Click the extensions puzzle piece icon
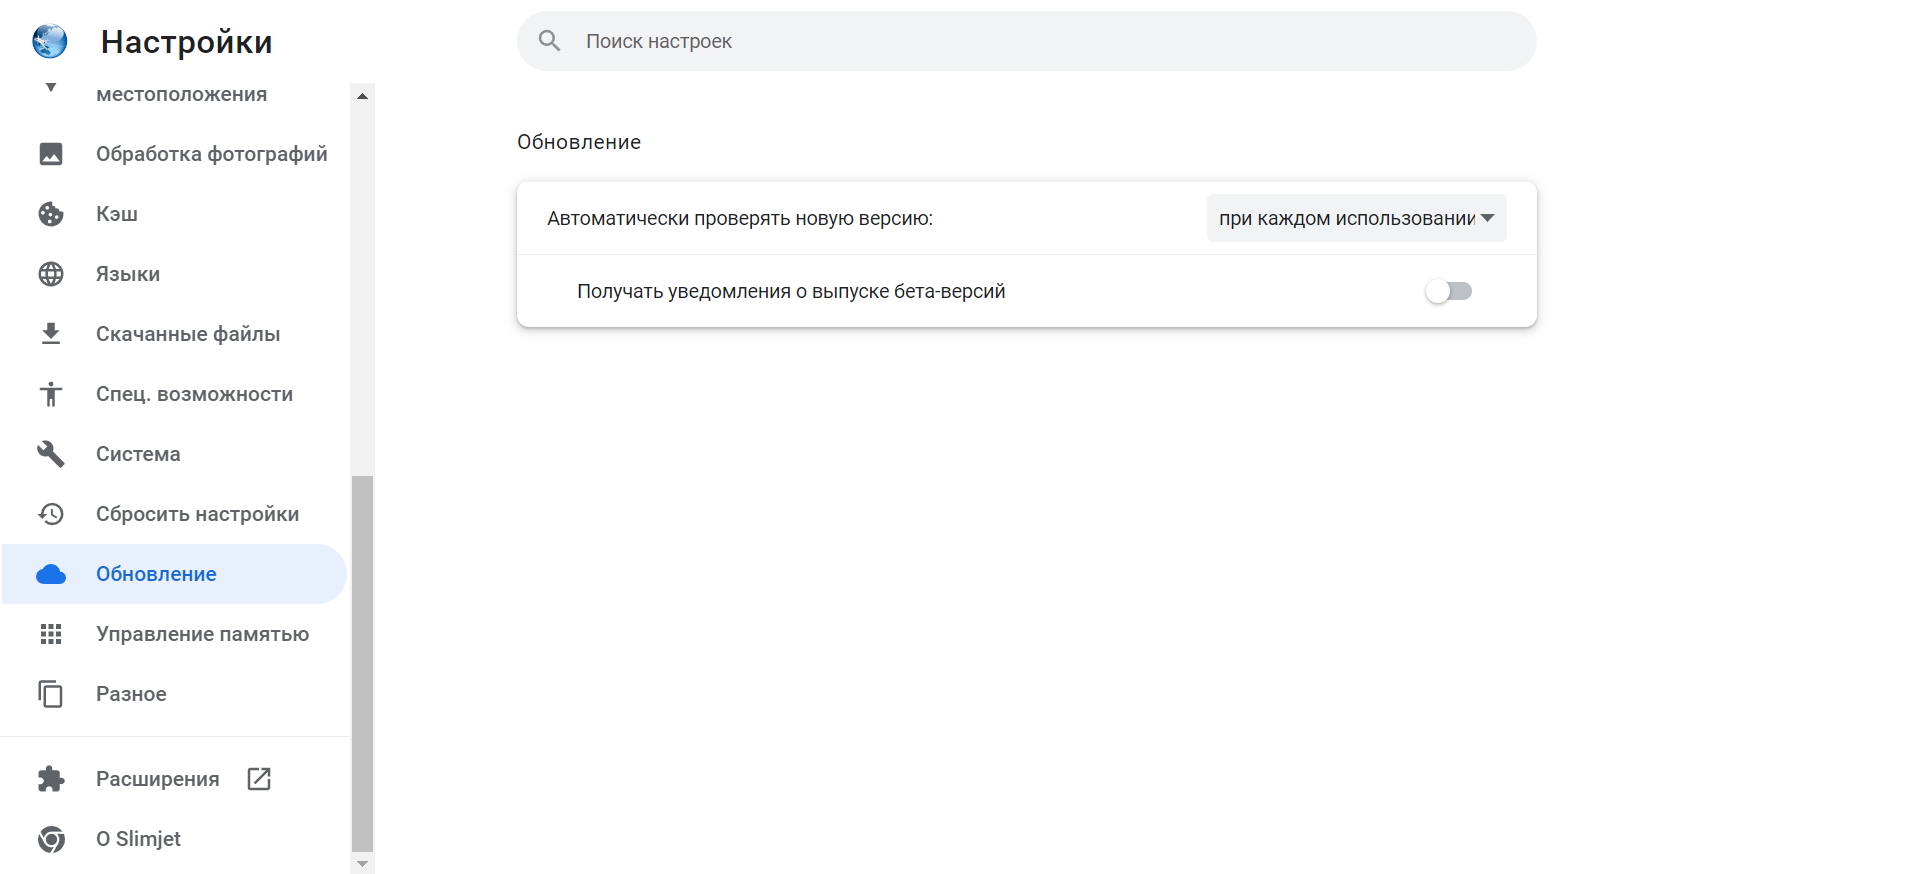 tap(51, 779)
